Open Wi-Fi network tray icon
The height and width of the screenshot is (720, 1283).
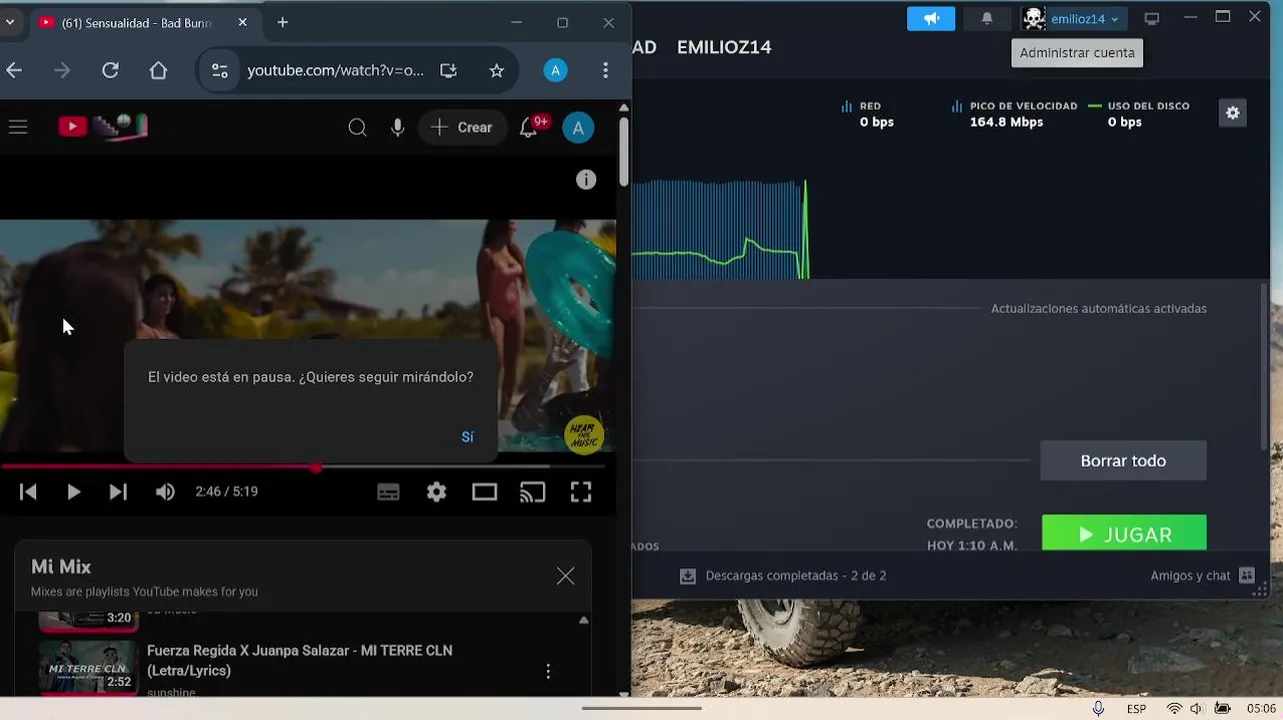(1174, 708)
